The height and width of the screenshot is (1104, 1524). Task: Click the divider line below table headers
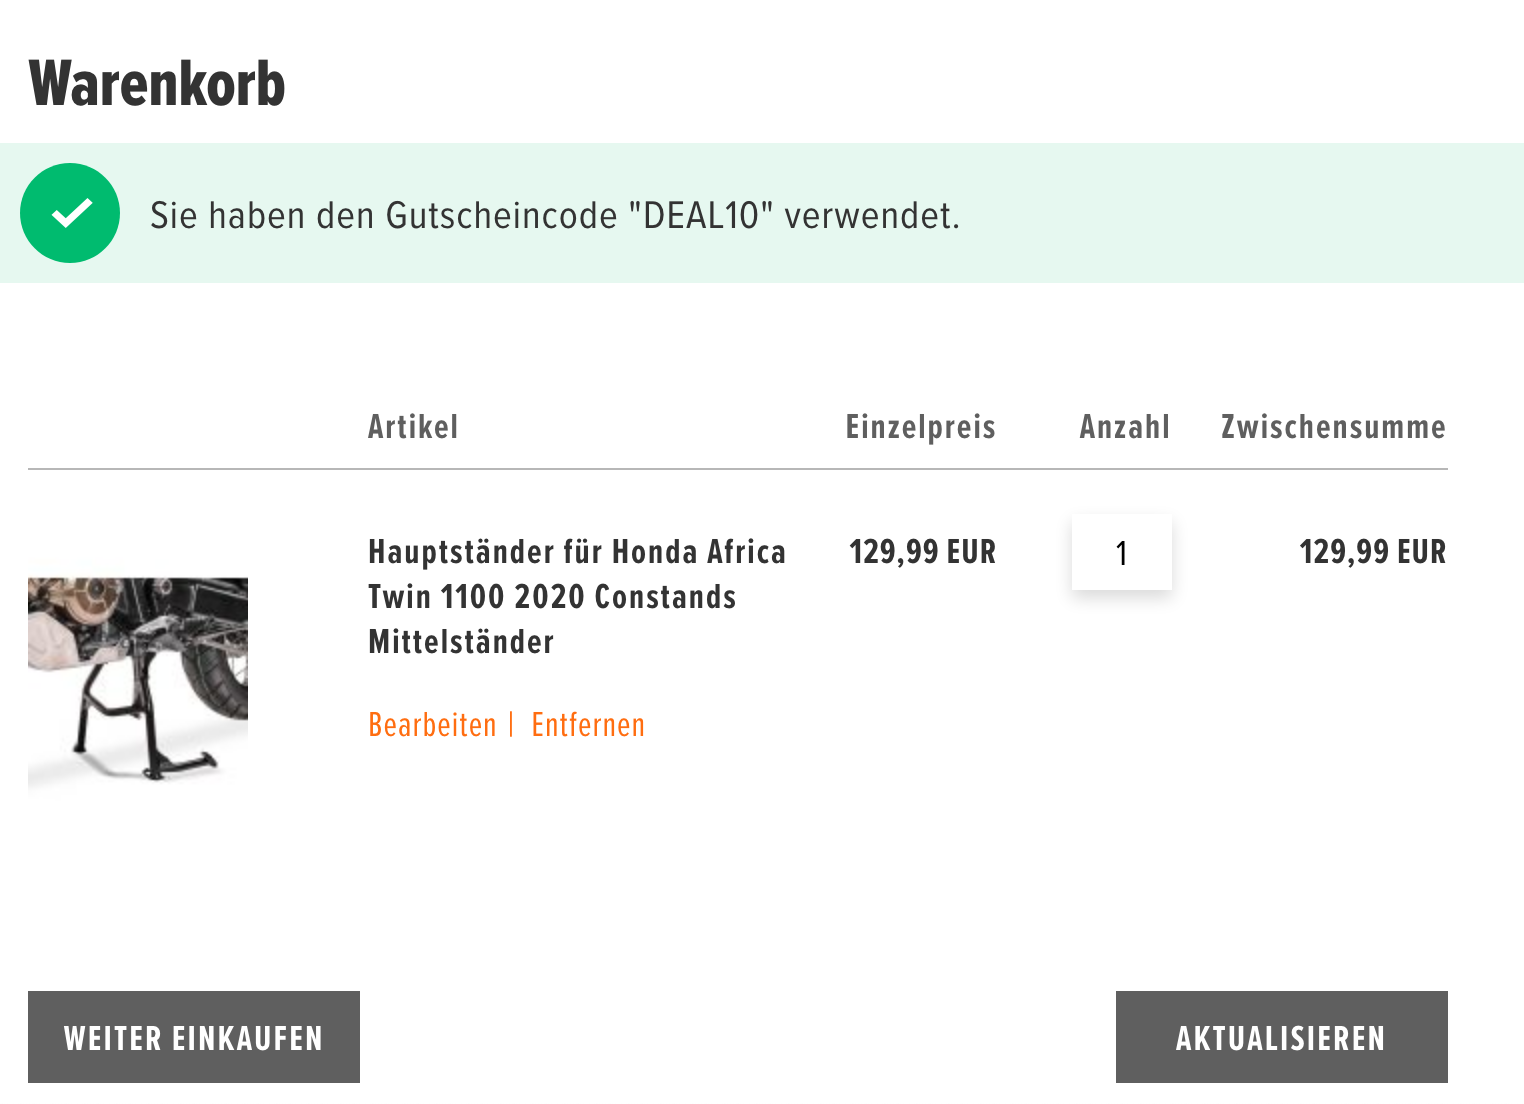[x=737, y=469]
